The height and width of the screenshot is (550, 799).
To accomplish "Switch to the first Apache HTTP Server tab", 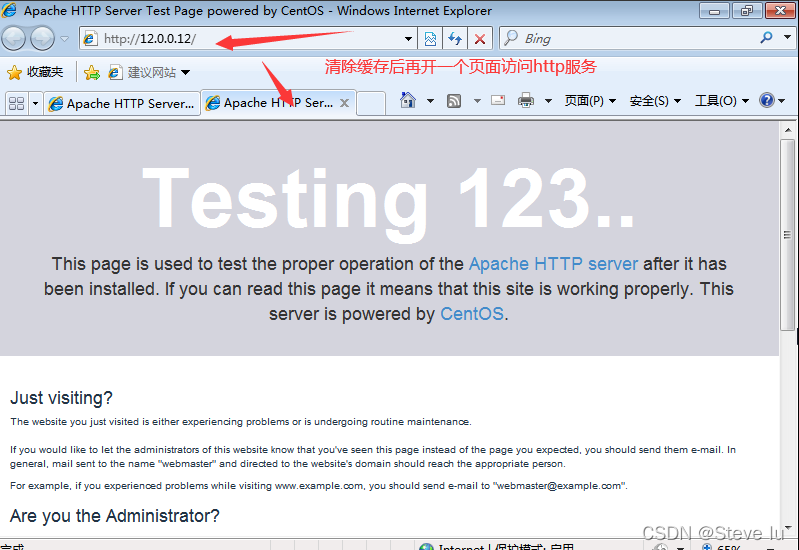I will (121, 103).
